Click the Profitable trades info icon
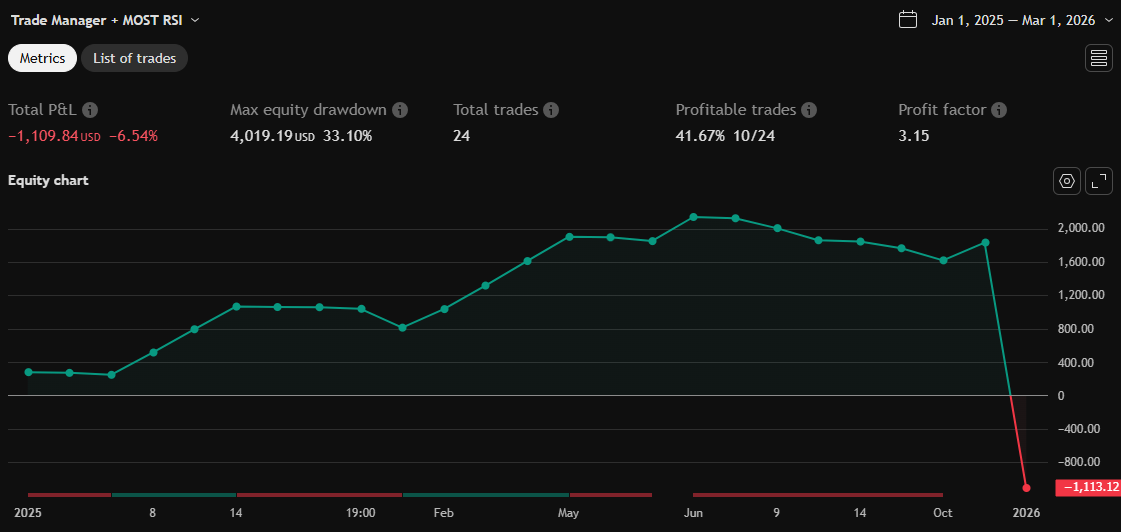This screenshot has width=1121, height=532. [x=809, y=110]
